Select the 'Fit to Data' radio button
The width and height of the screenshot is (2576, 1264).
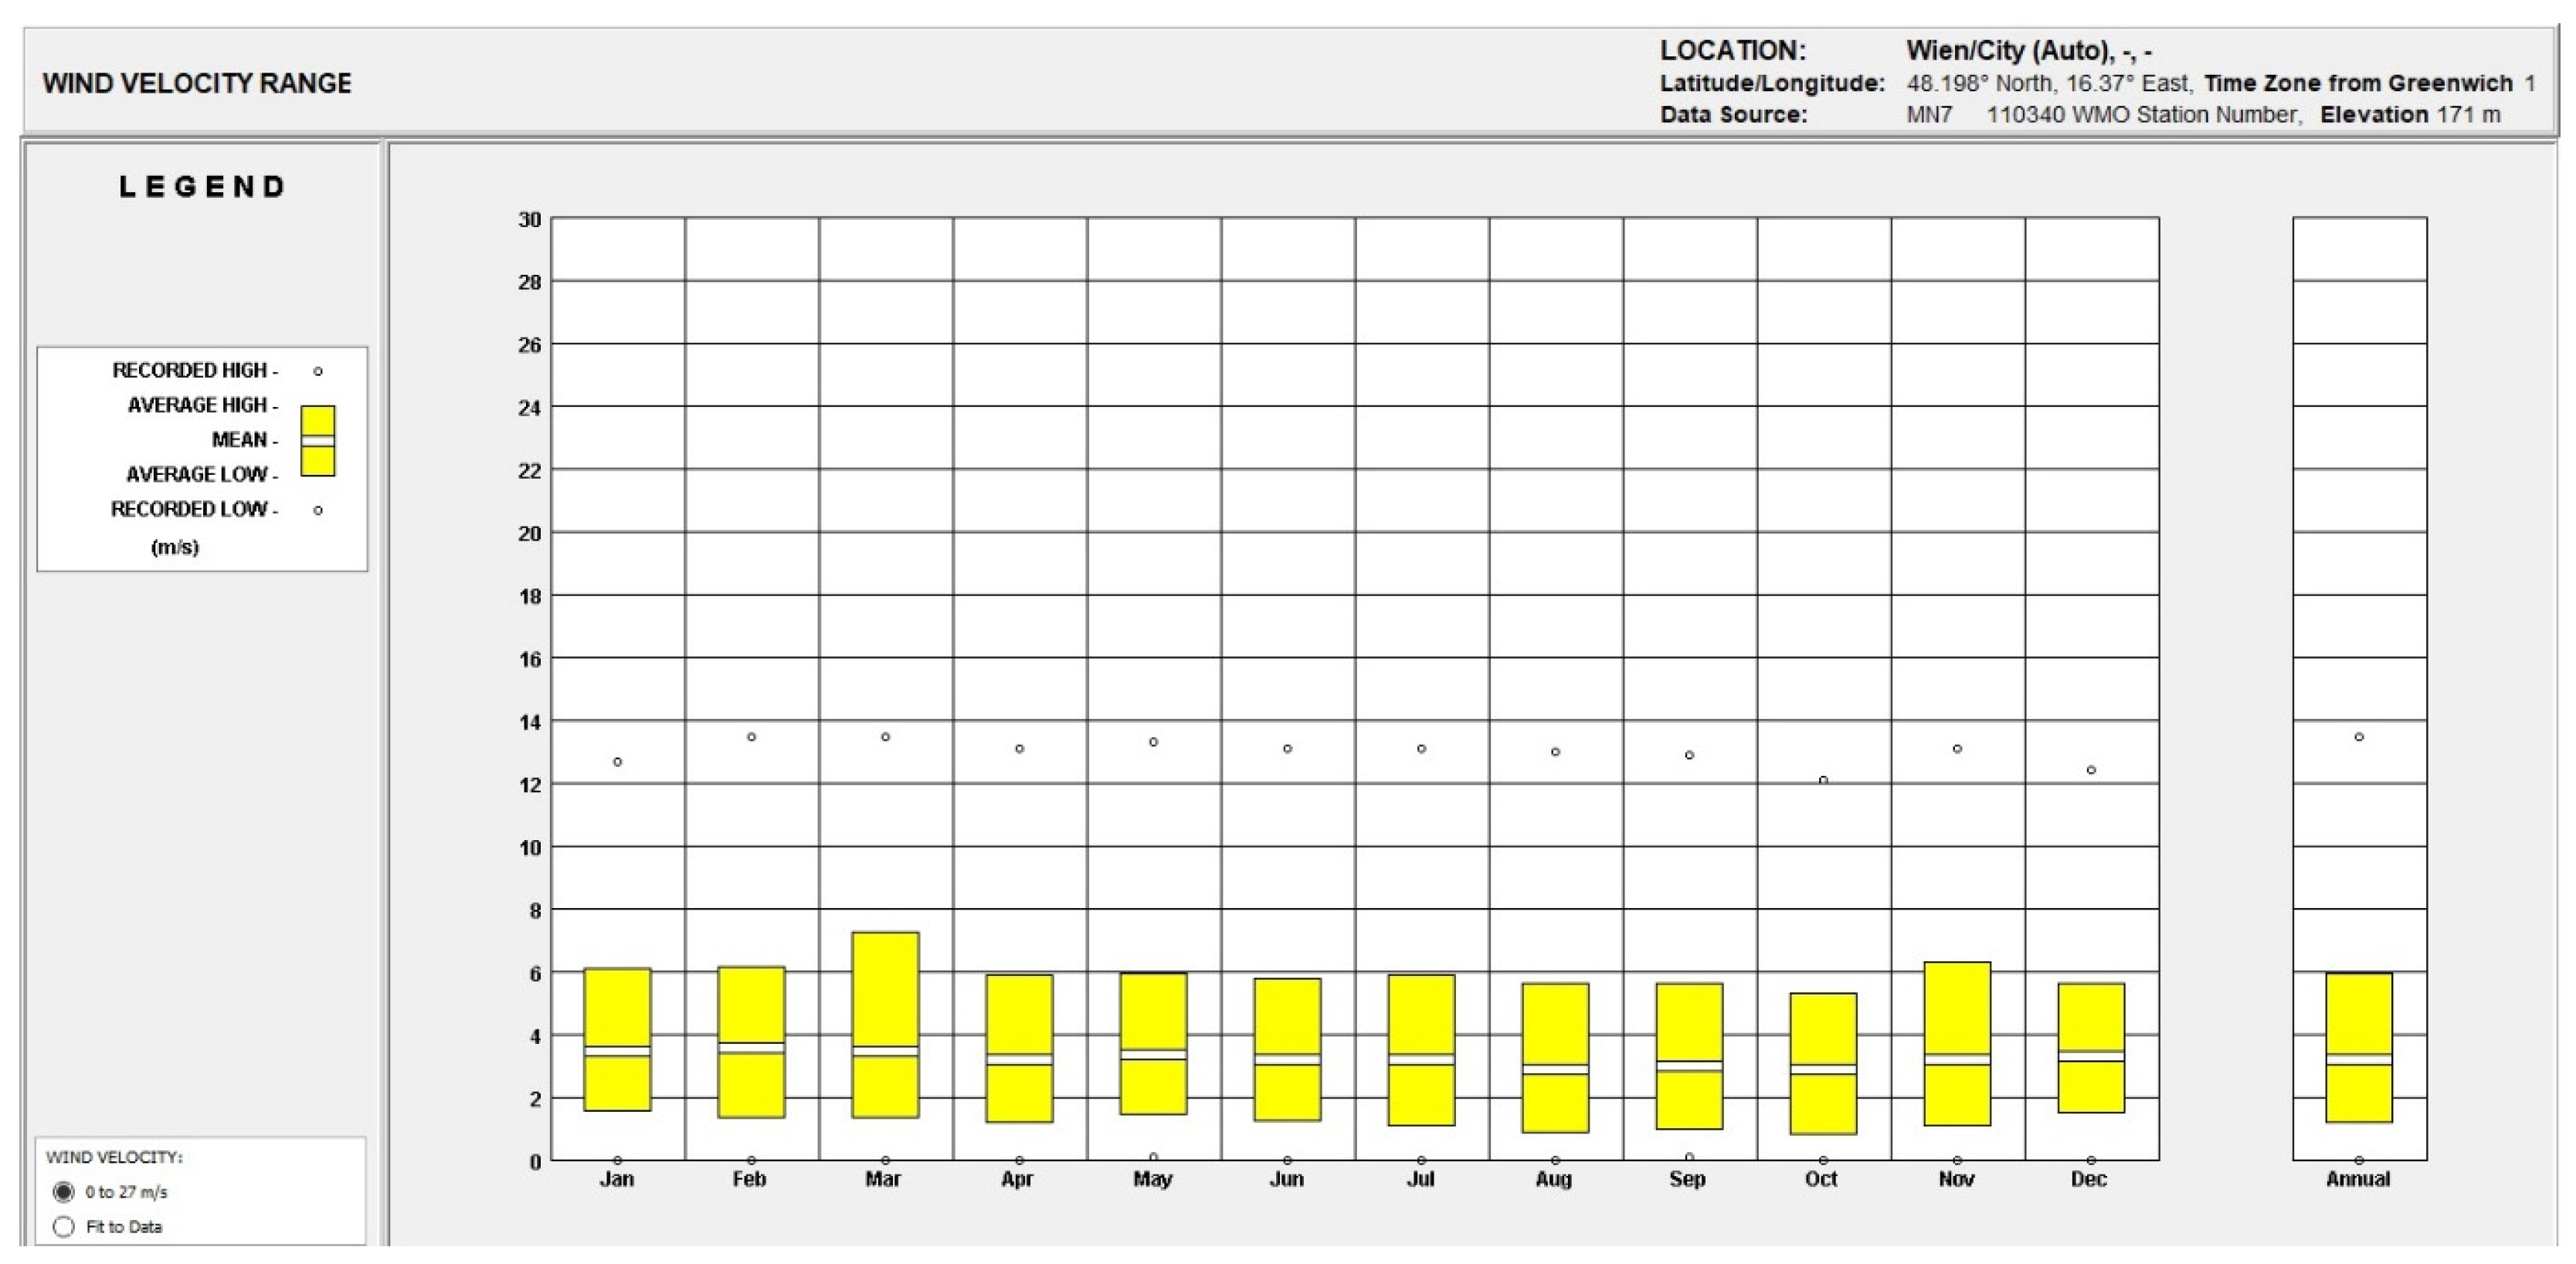coord(64,1226)
